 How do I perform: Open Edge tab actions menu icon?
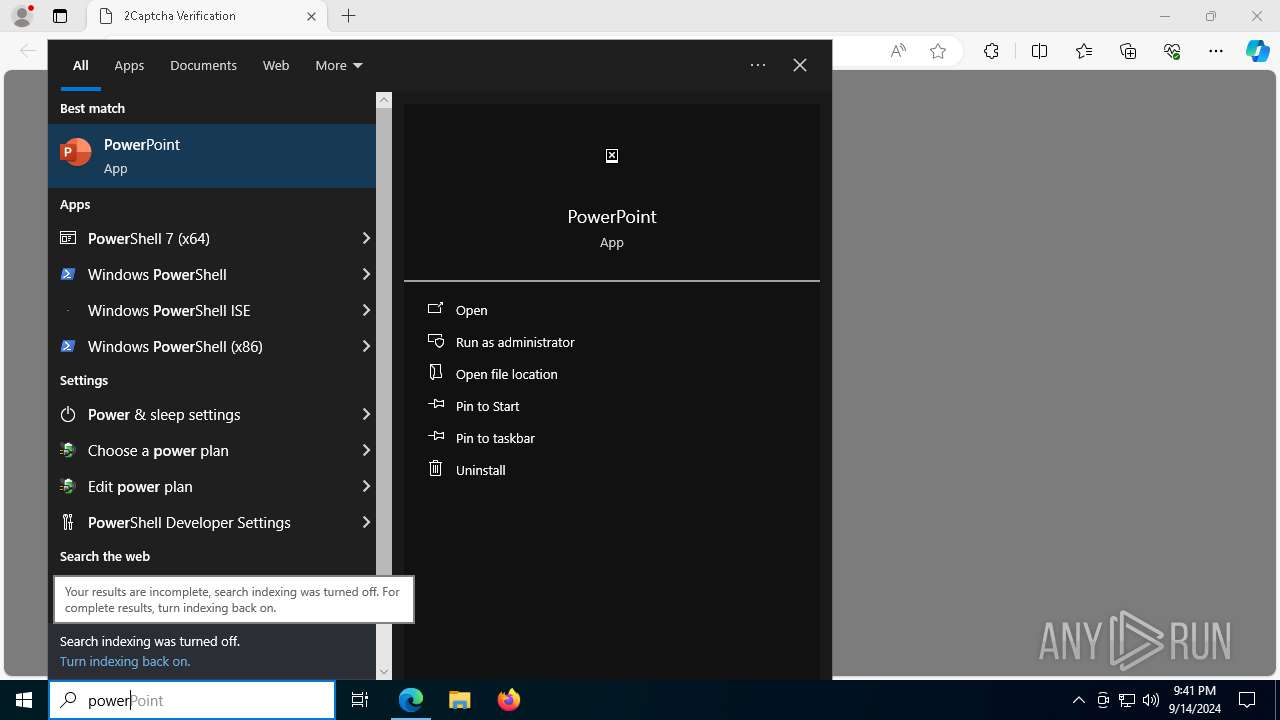pyautogui.click(x=60, y=16)
